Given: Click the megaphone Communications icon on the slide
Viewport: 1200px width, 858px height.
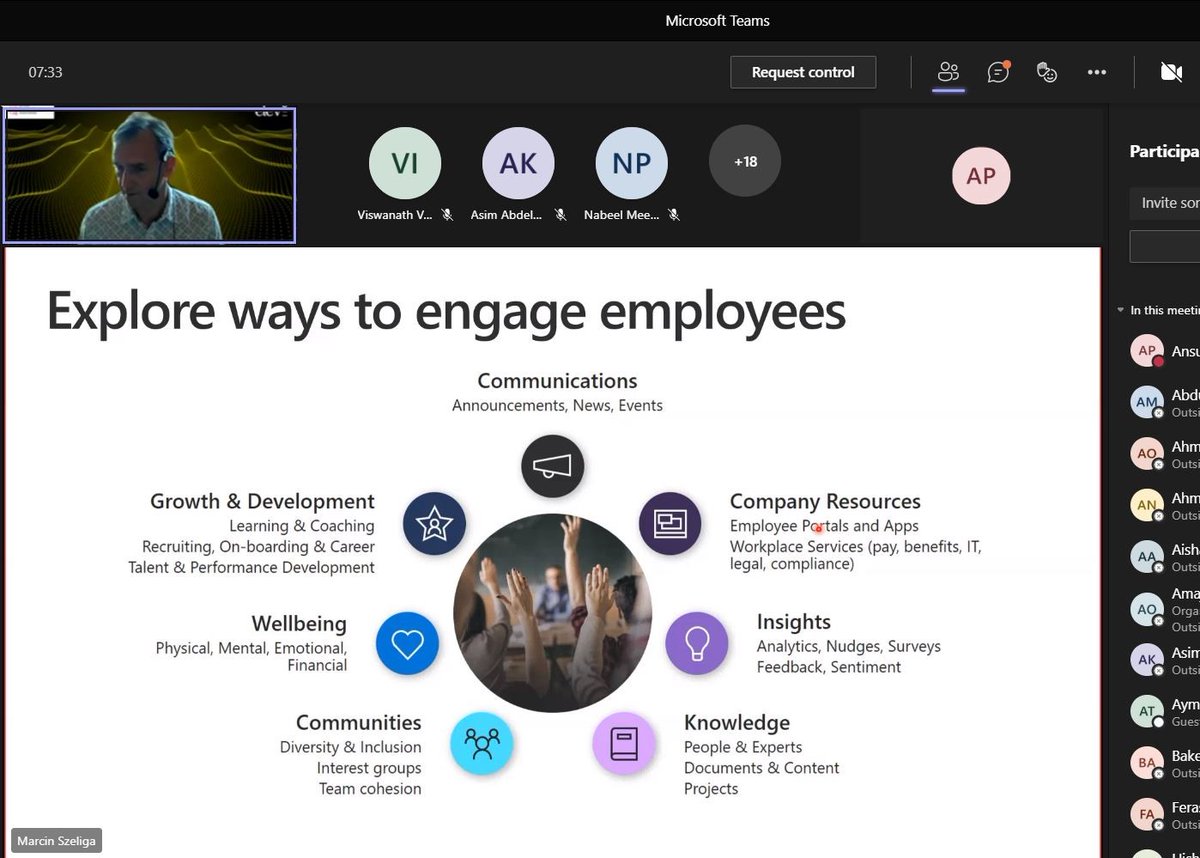Looking at the screenshot, I should click(552, 467).
